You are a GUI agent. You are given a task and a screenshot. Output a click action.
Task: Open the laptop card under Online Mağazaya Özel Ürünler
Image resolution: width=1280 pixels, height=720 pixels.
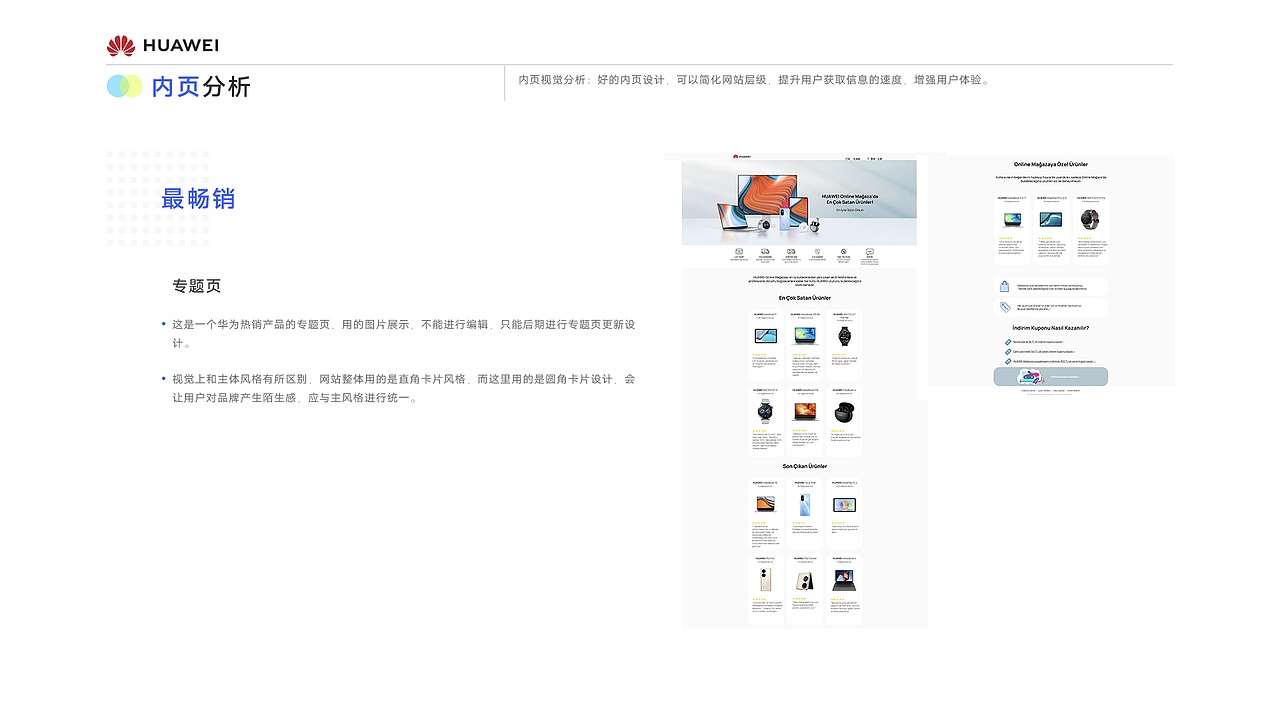tap(1012, 229)
